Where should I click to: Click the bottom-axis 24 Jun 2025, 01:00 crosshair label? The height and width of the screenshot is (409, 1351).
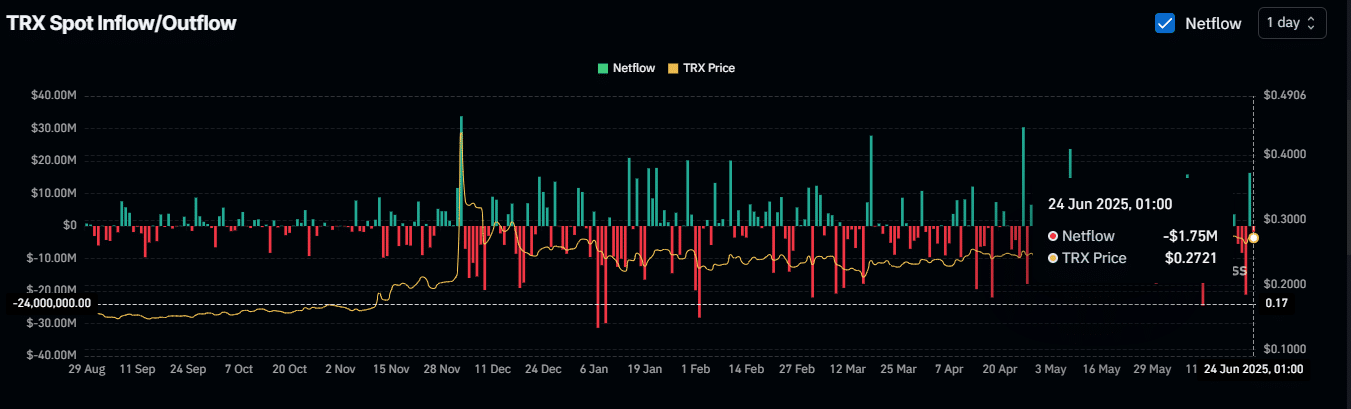coord(1253,369)
